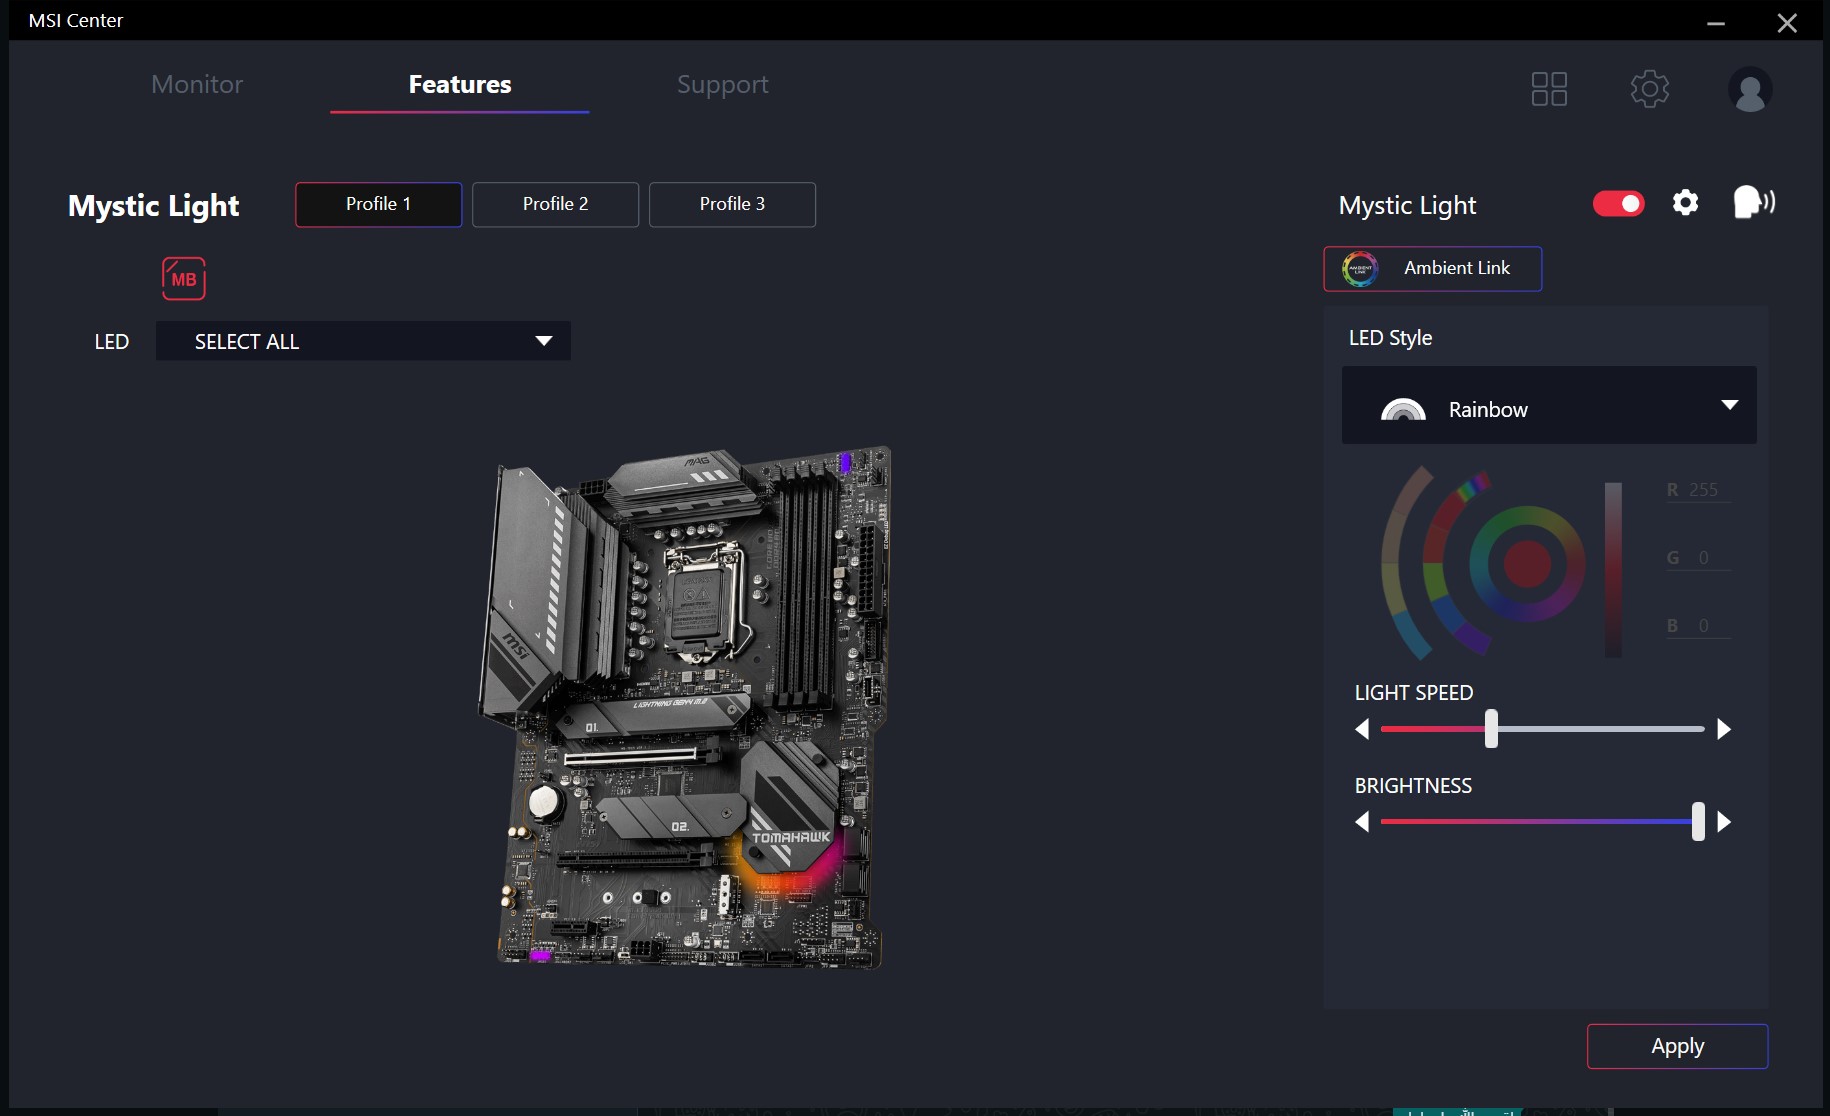
Task: Click the Ambient Link button
Action: (1432, 269)
